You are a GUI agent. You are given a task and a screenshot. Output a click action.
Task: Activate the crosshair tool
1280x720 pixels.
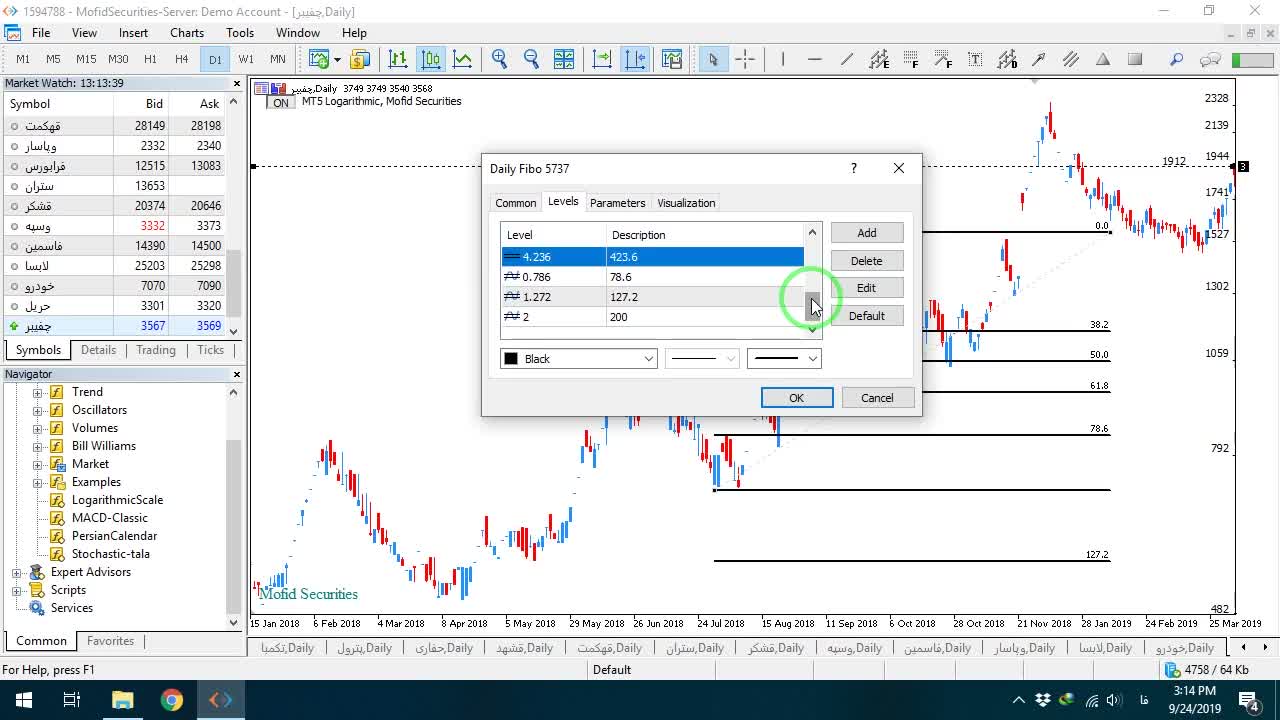point(745,59)
